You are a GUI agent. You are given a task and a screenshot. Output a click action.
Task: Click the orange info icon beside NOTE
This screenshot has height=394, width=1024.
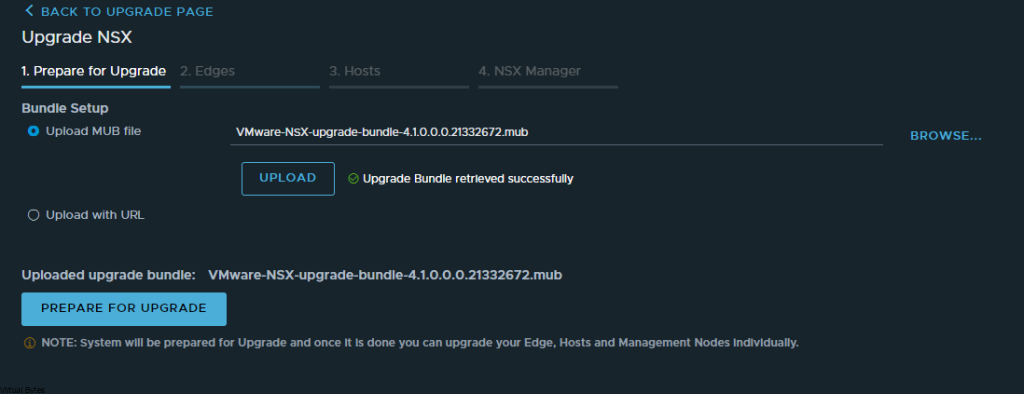point(29,343)
